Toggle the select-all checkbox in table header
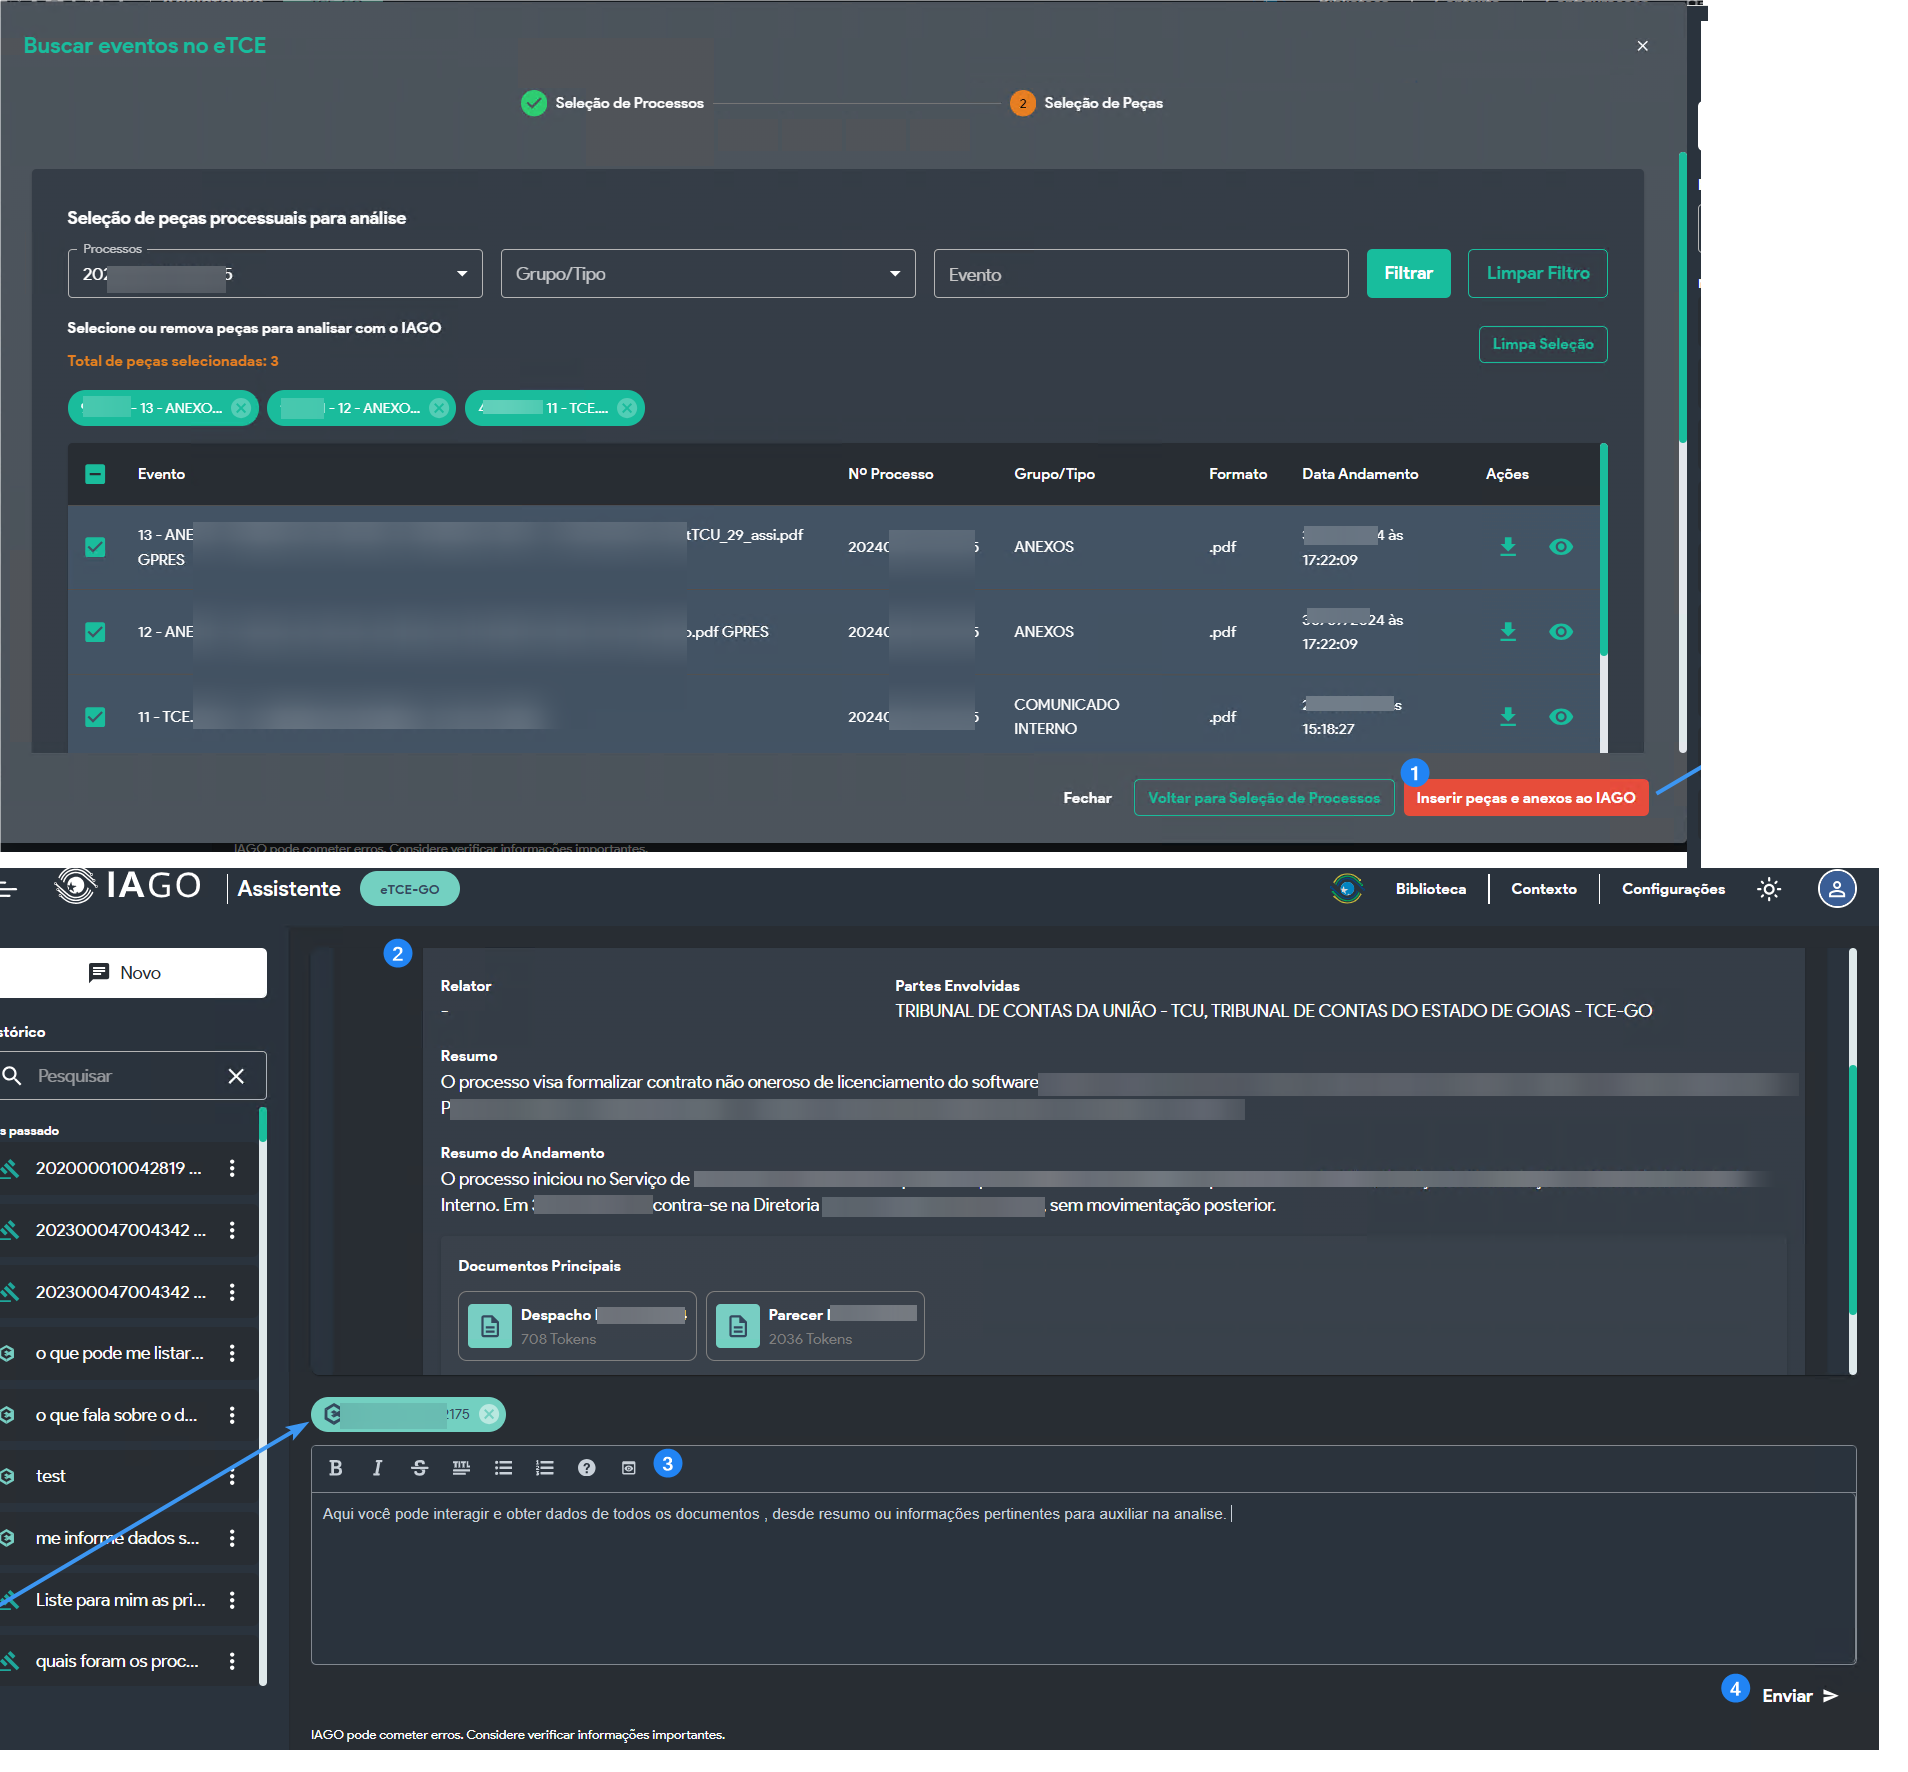This screenshot has height=1772, width=1908. pyautogui.click(x=95, y=474)
